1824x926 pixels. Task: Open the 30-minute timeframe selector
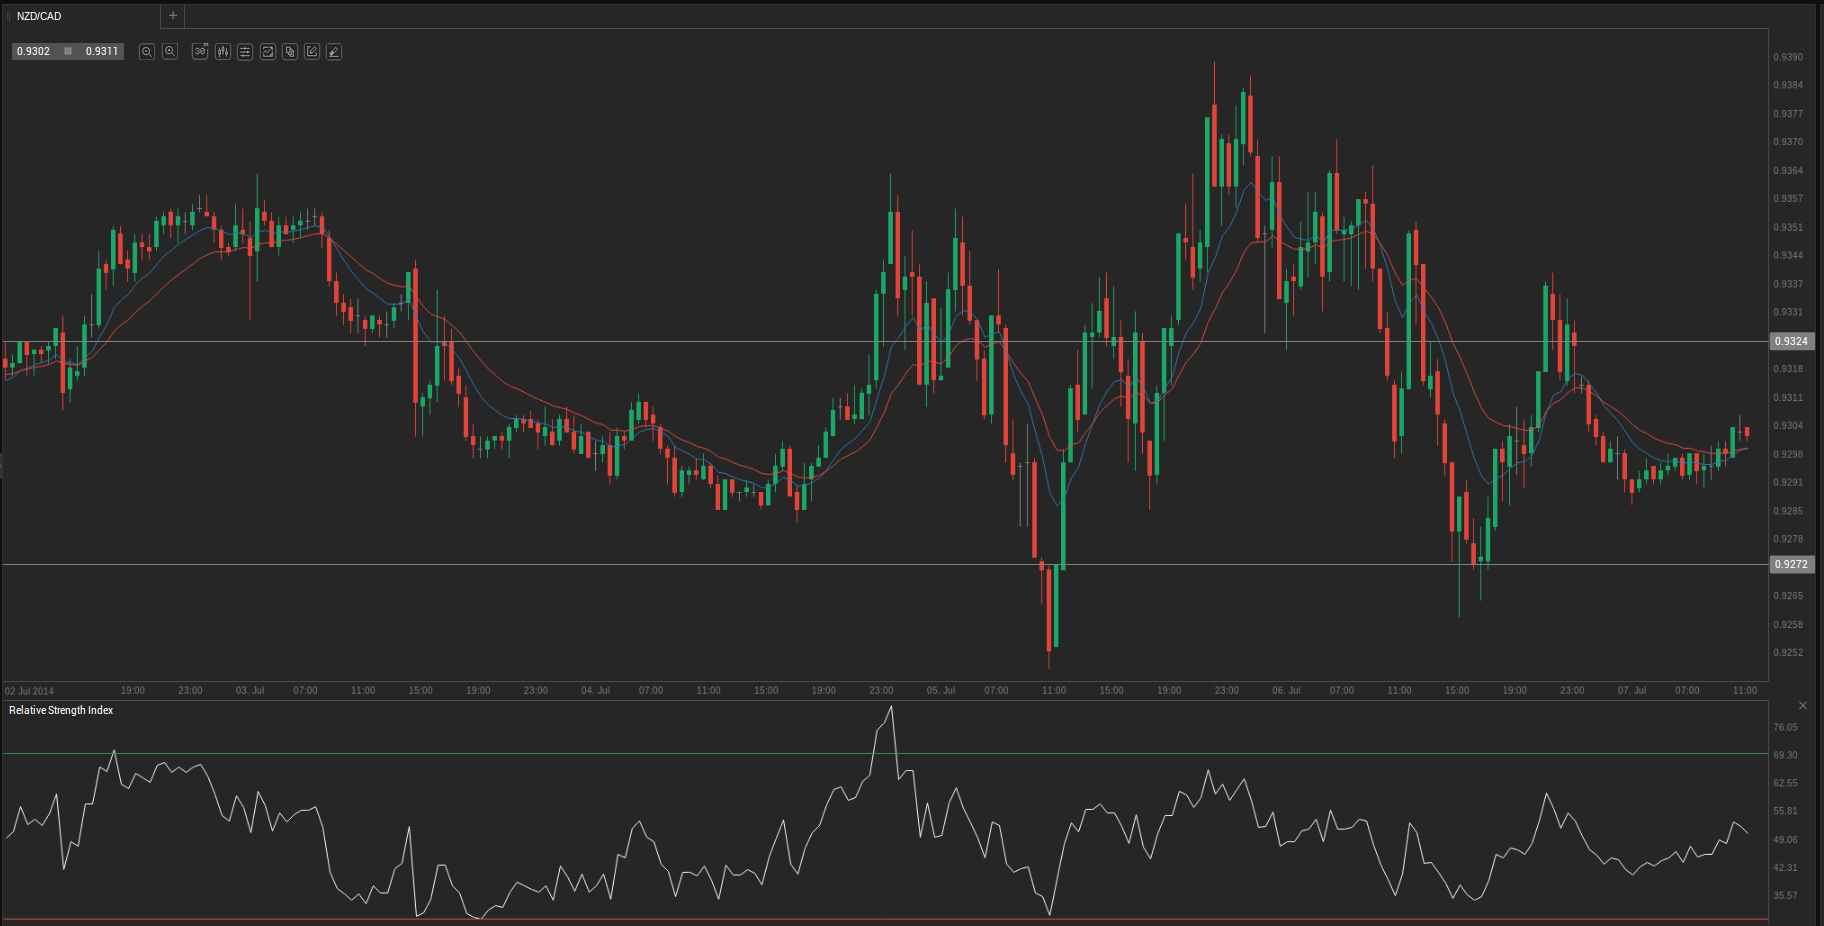[200, 52]
